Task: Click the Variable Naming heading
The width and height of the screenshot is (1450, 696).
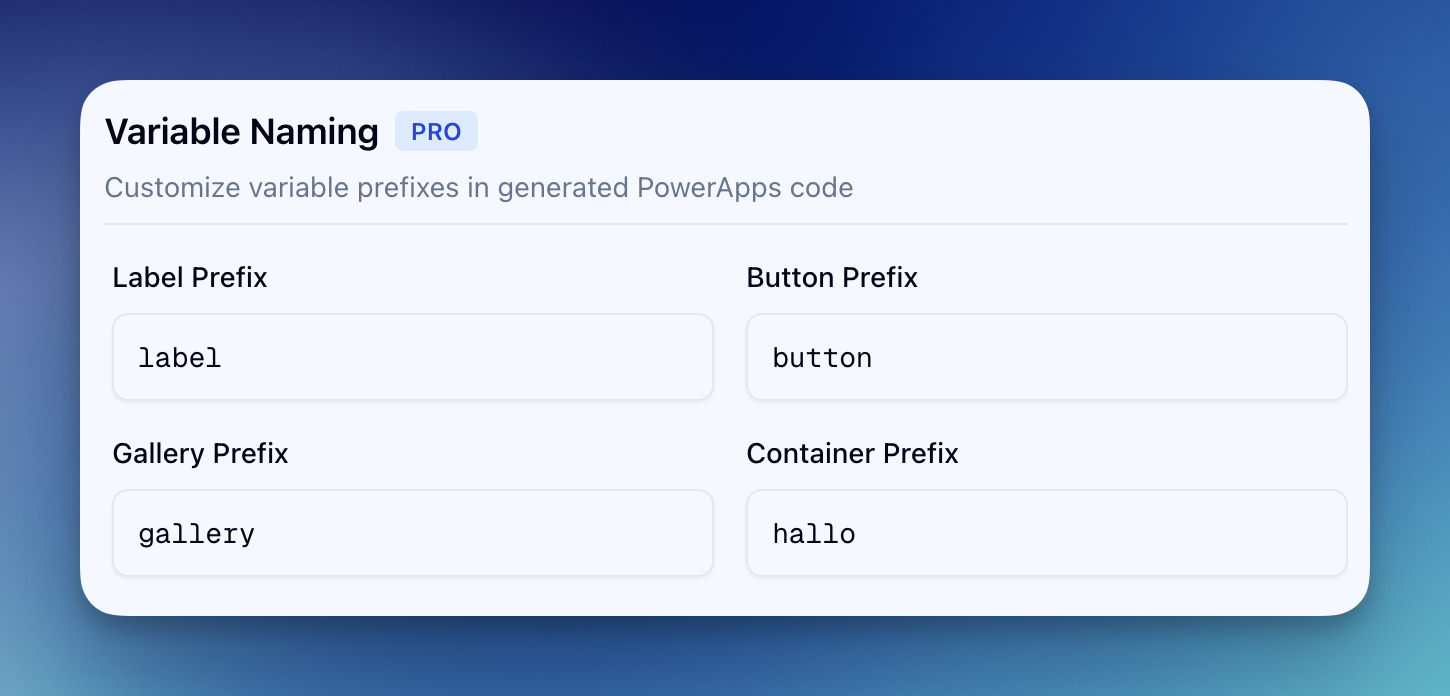Action: pos(242,131)
